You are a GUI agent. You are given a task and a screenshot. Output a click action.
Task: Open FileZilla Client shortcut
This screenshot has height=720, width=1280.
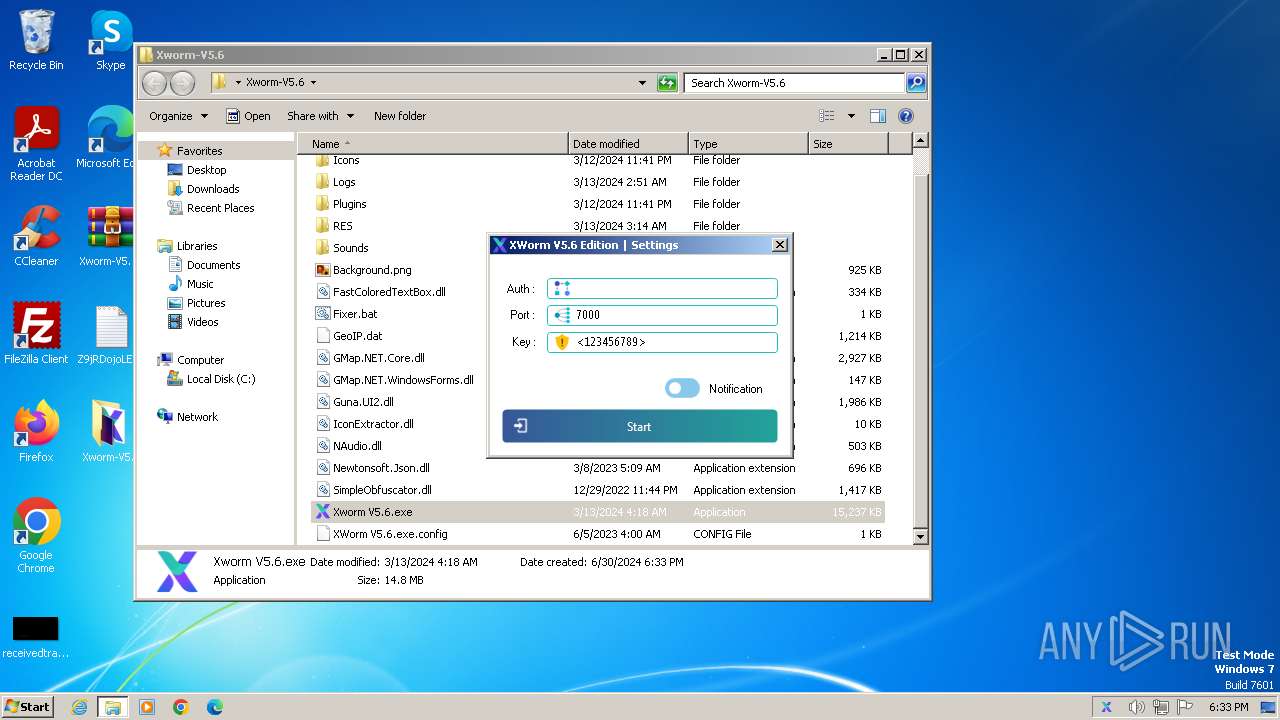click(36, 334)
